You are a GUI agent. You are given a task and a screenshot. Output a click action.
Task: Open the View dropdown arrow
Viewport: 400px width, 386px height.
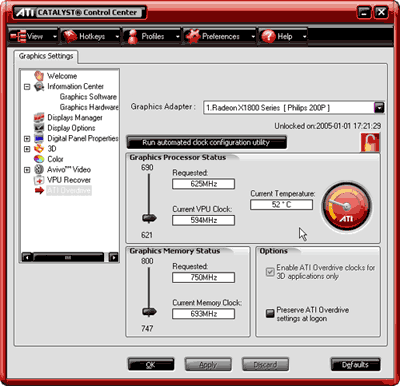click(x=55, y=37)
